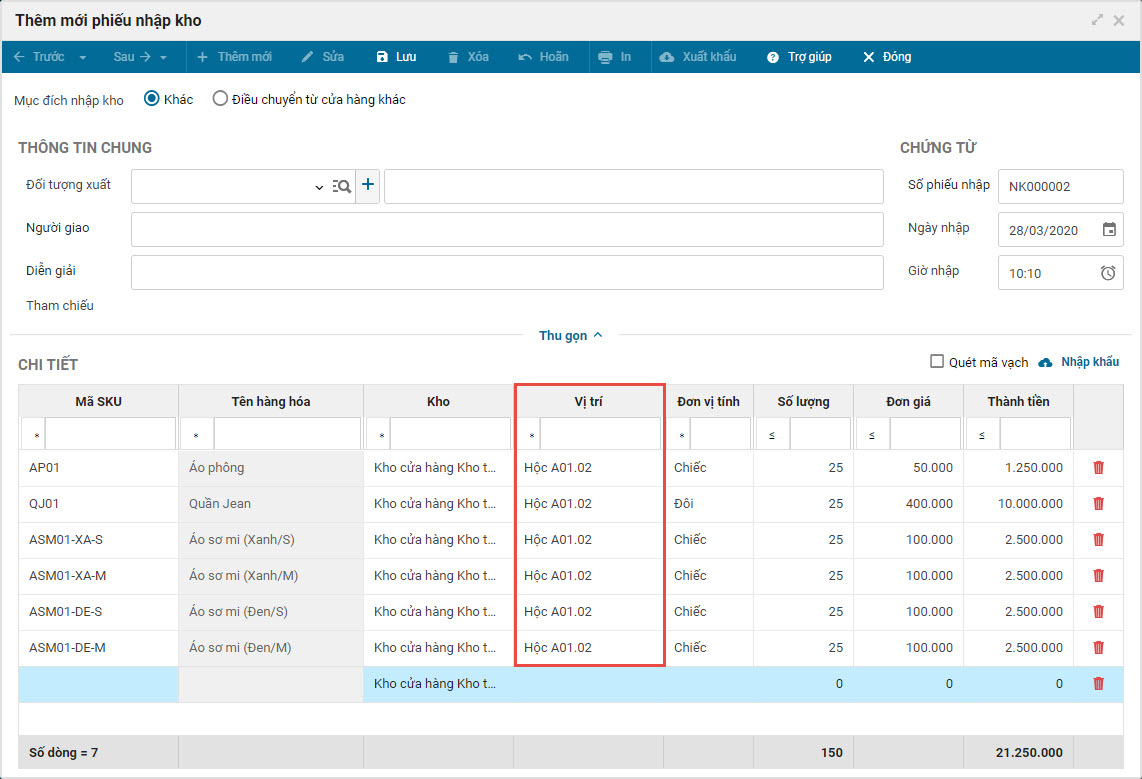The image size is (1142, 779).
Task: Click the Trợ giúp help icon
Action: coord(773,57)
